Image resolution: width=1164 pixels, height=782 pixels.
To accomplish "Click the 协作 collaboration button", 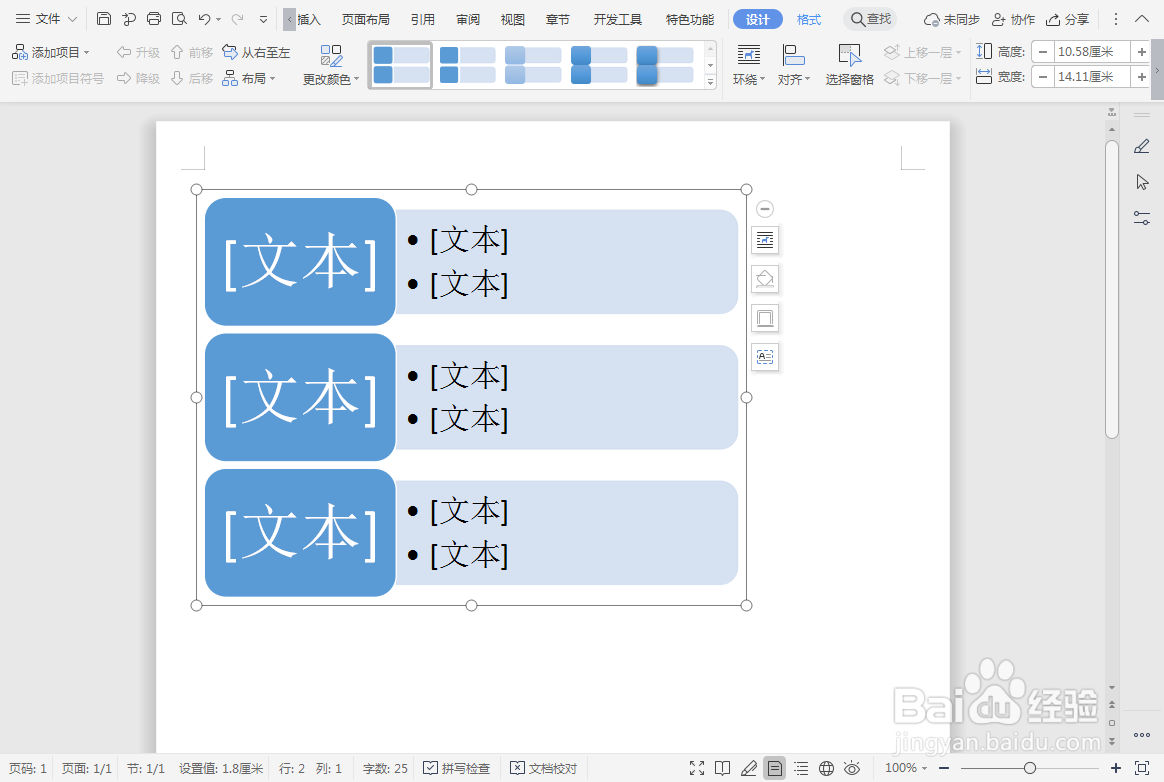I will pos(1013,19).
